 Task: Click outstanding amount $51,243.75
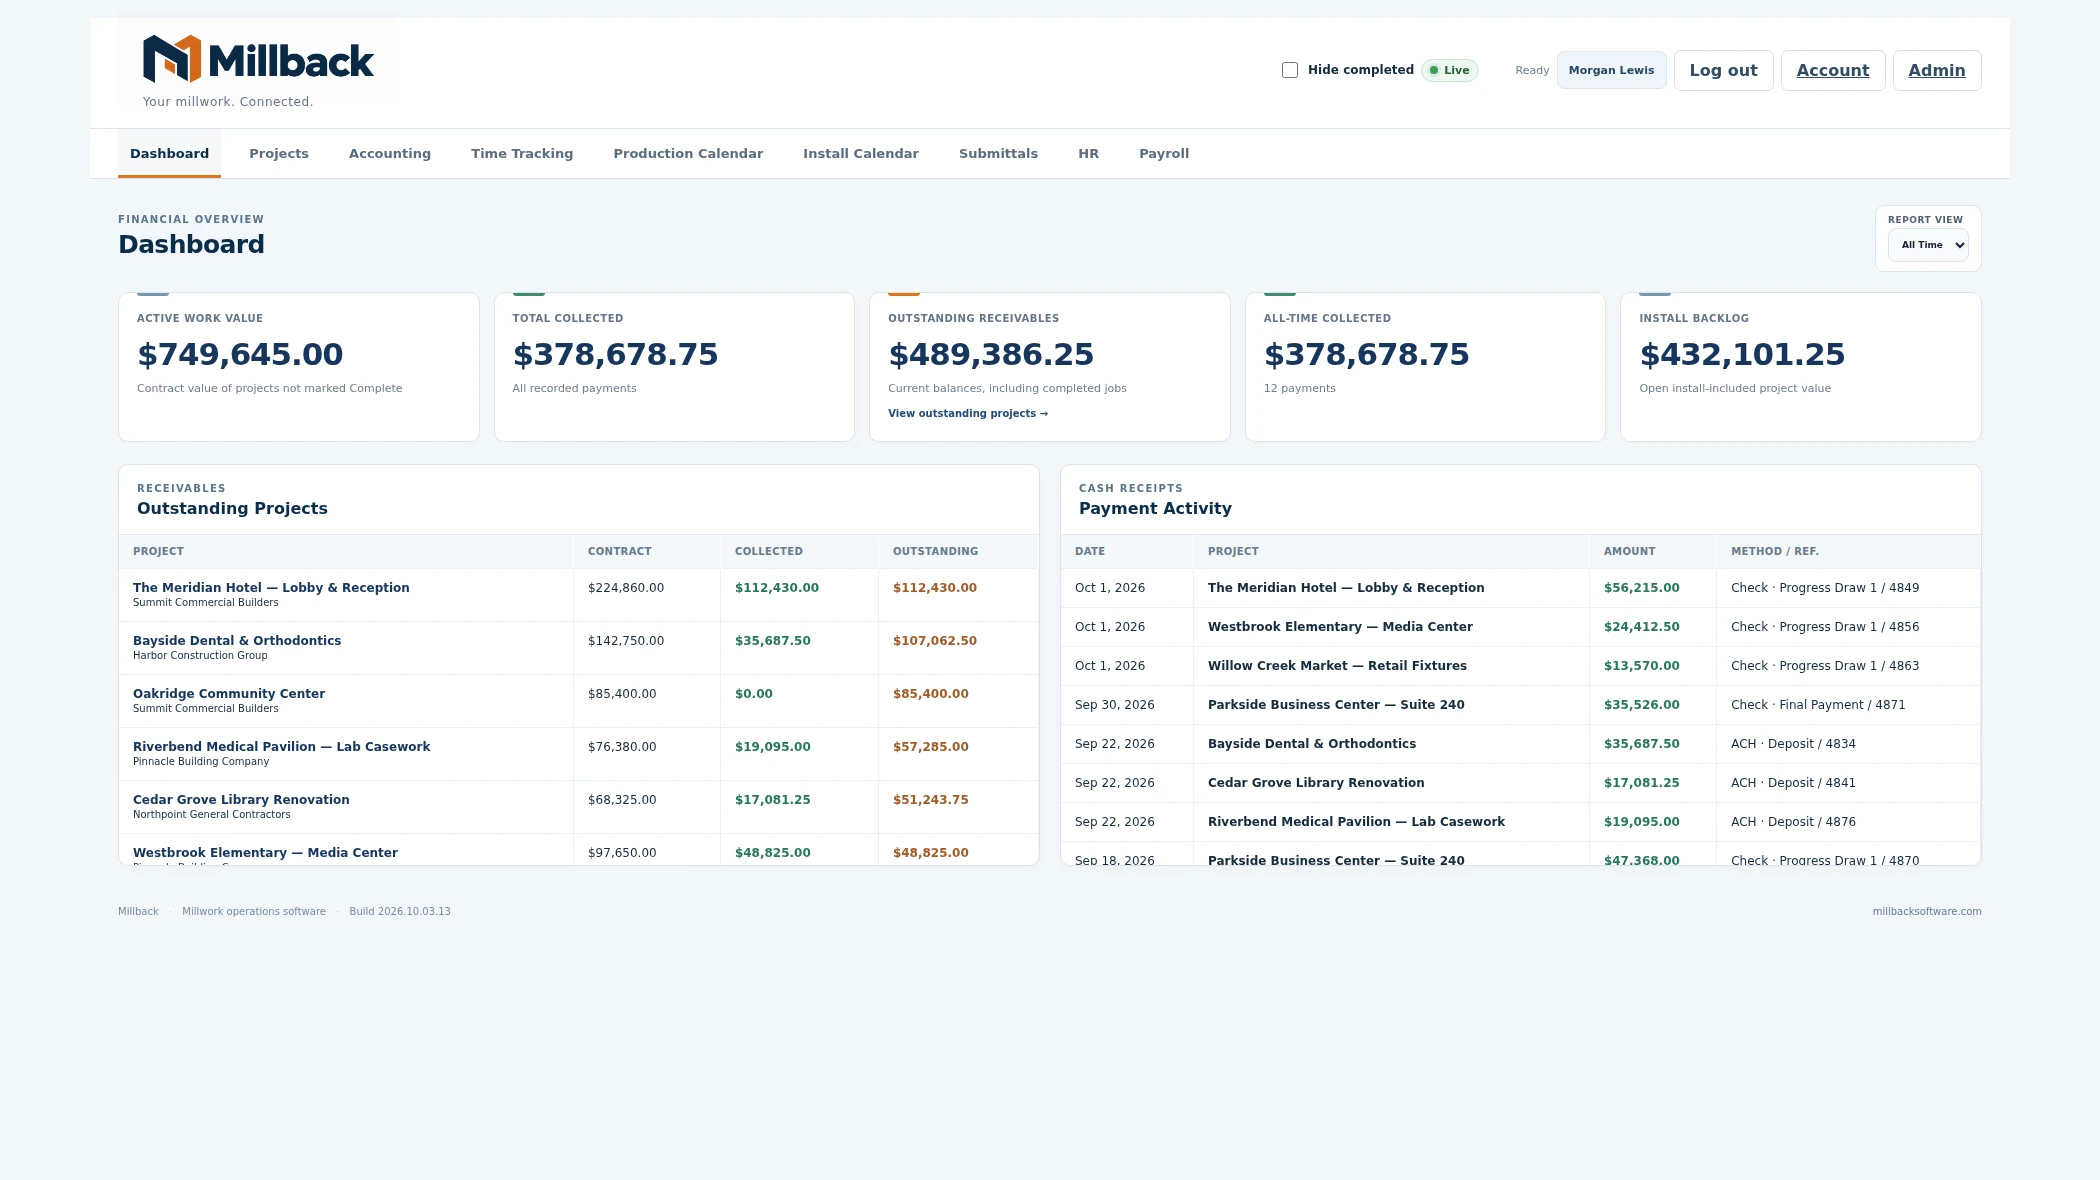[x=930, y=799]
